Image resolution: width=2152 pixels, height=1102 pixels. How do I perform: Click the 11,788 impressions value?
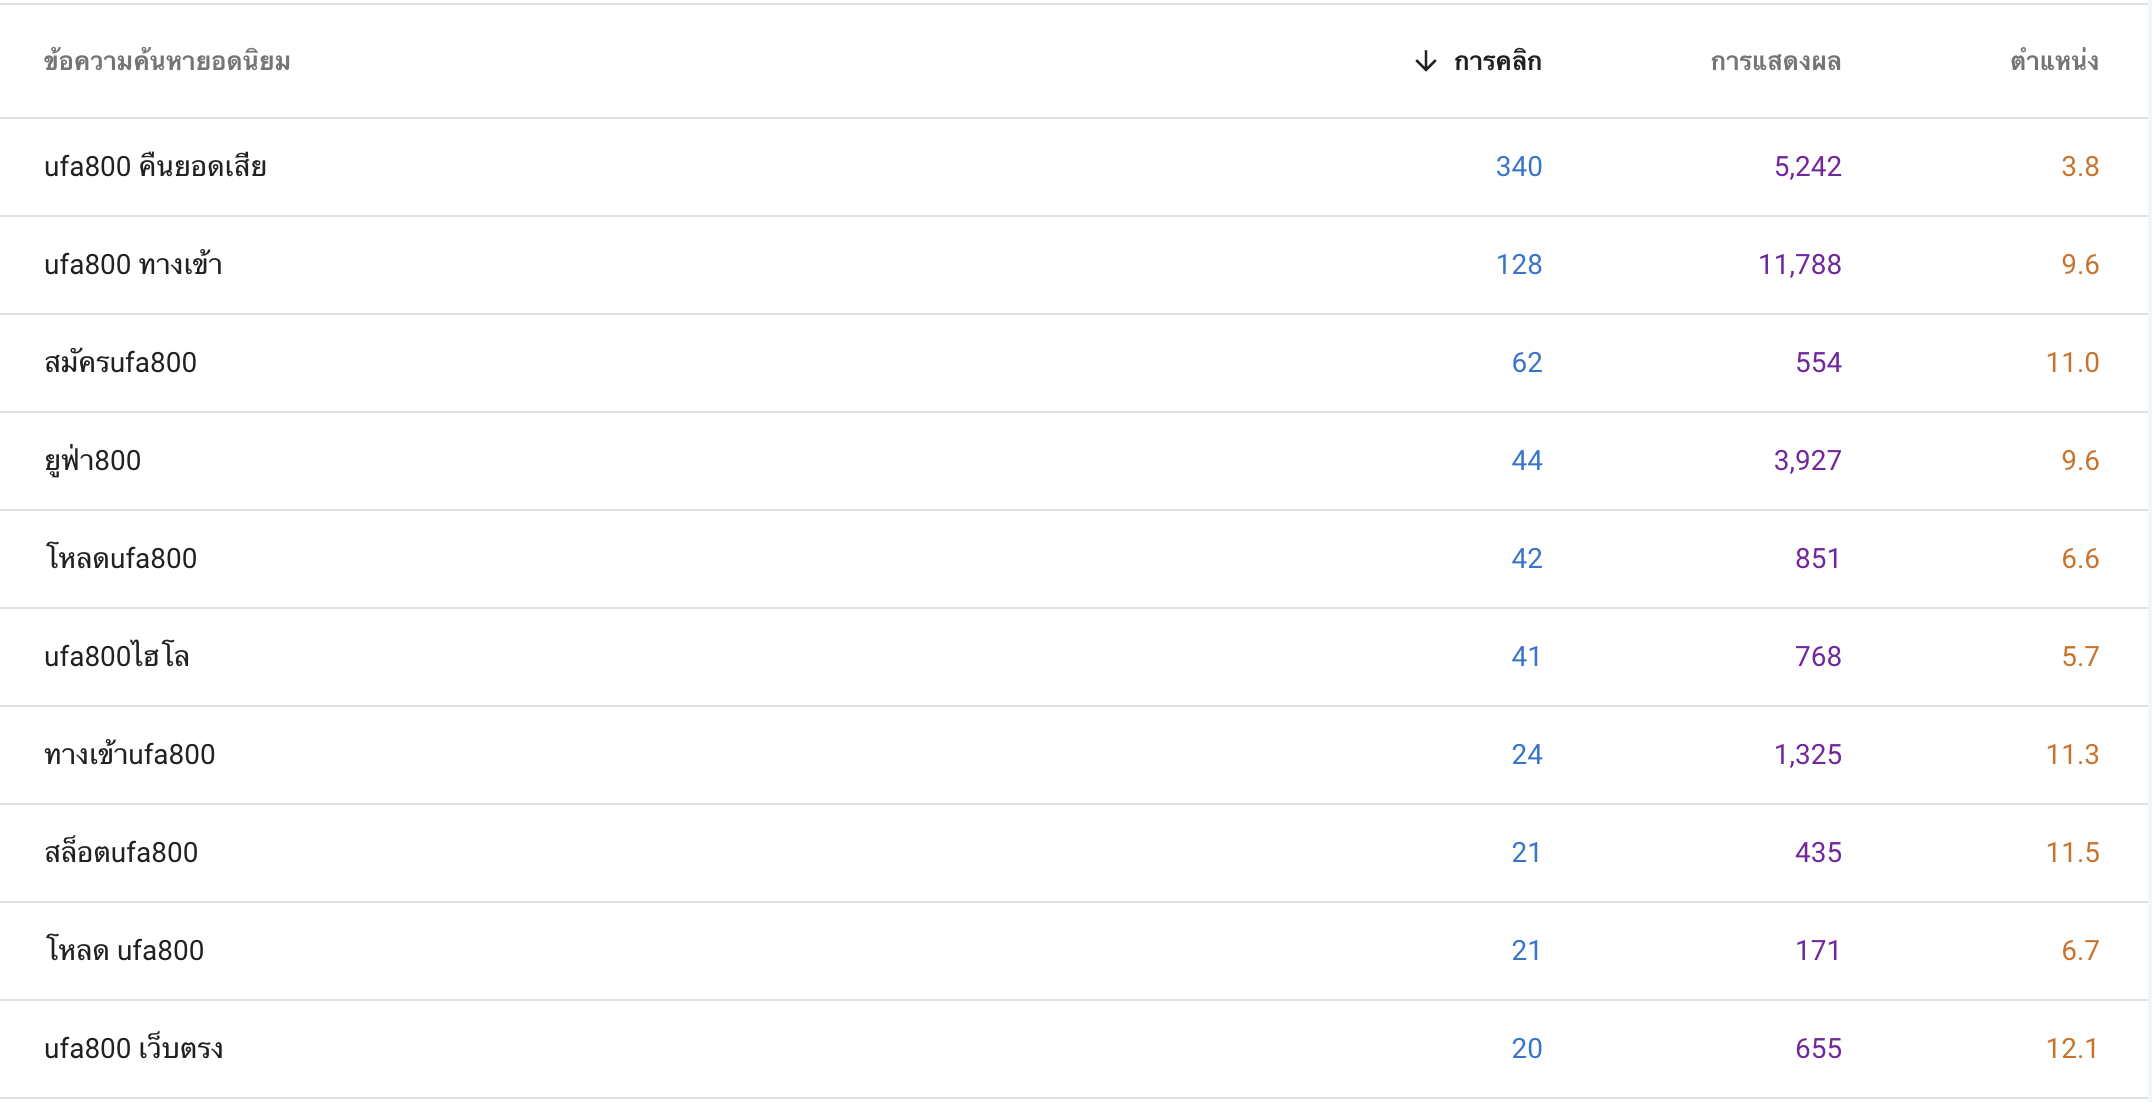click(x=1799, y=265)
